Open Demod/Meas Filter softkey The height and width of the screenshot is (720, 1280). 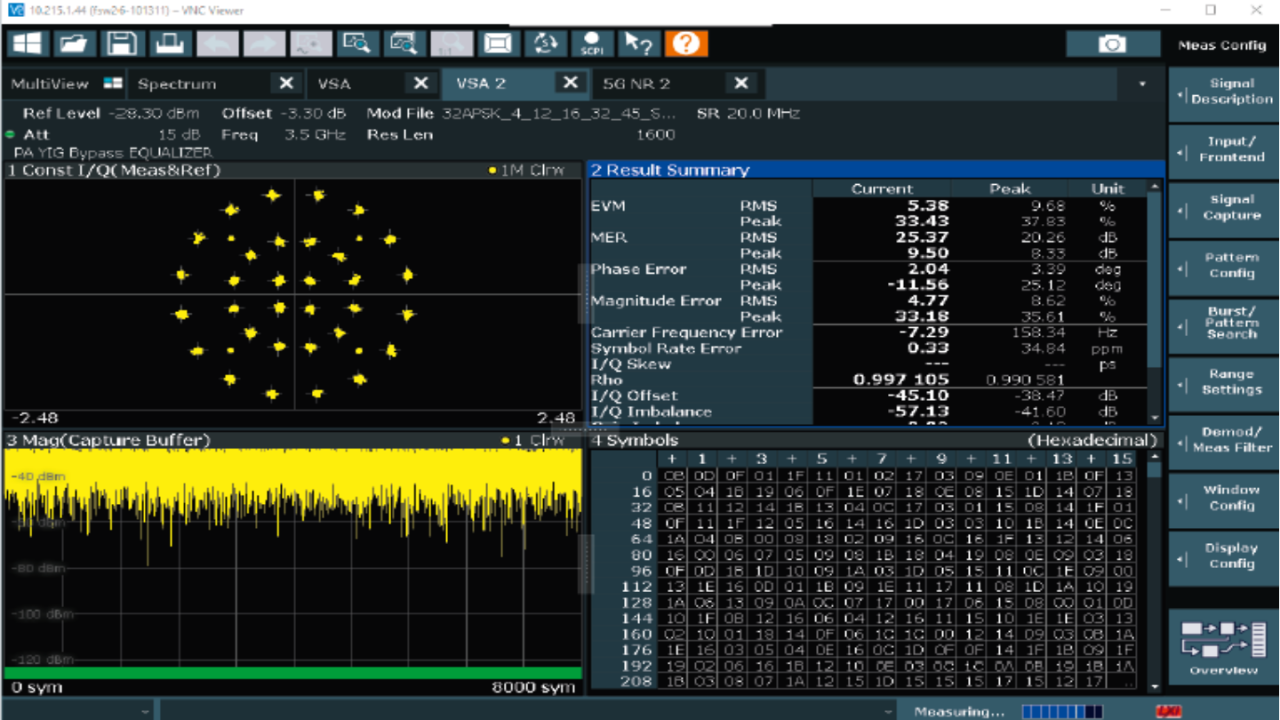tap(1223, 440)
